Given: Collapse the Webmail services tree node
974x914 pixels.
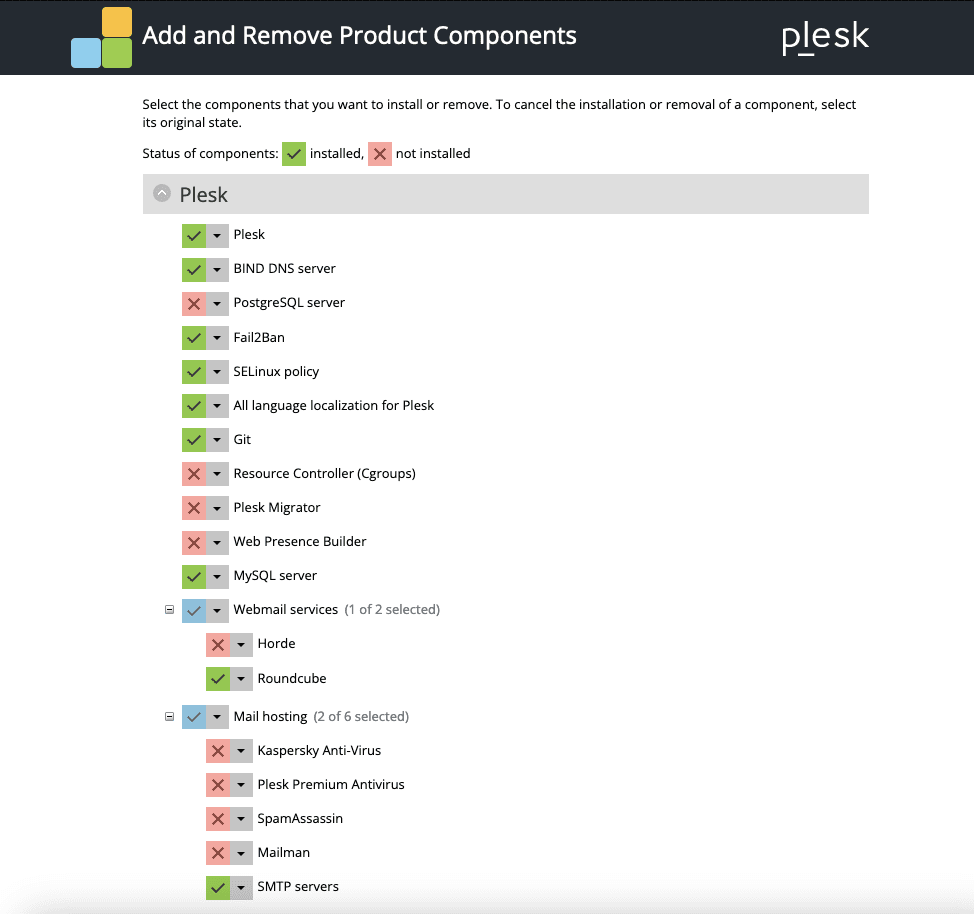Looking at the screenshot, I should [170, 609].
